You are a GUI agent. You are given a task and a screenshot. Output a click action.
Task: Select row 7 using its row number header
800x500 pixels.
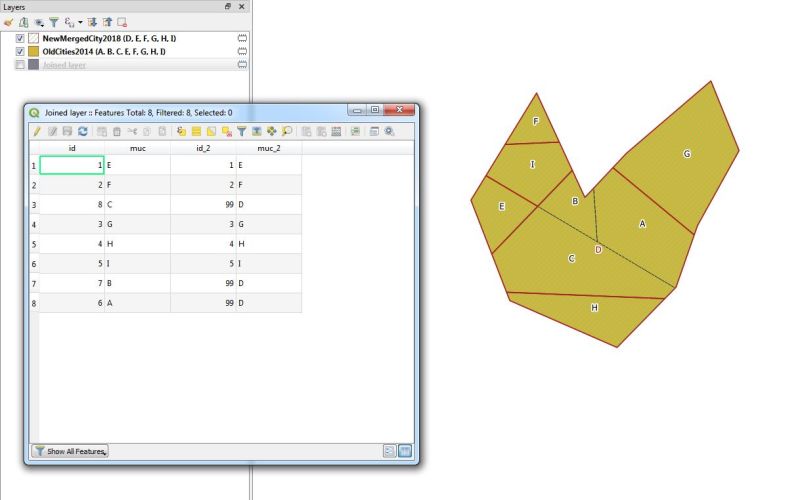(34, 283)
